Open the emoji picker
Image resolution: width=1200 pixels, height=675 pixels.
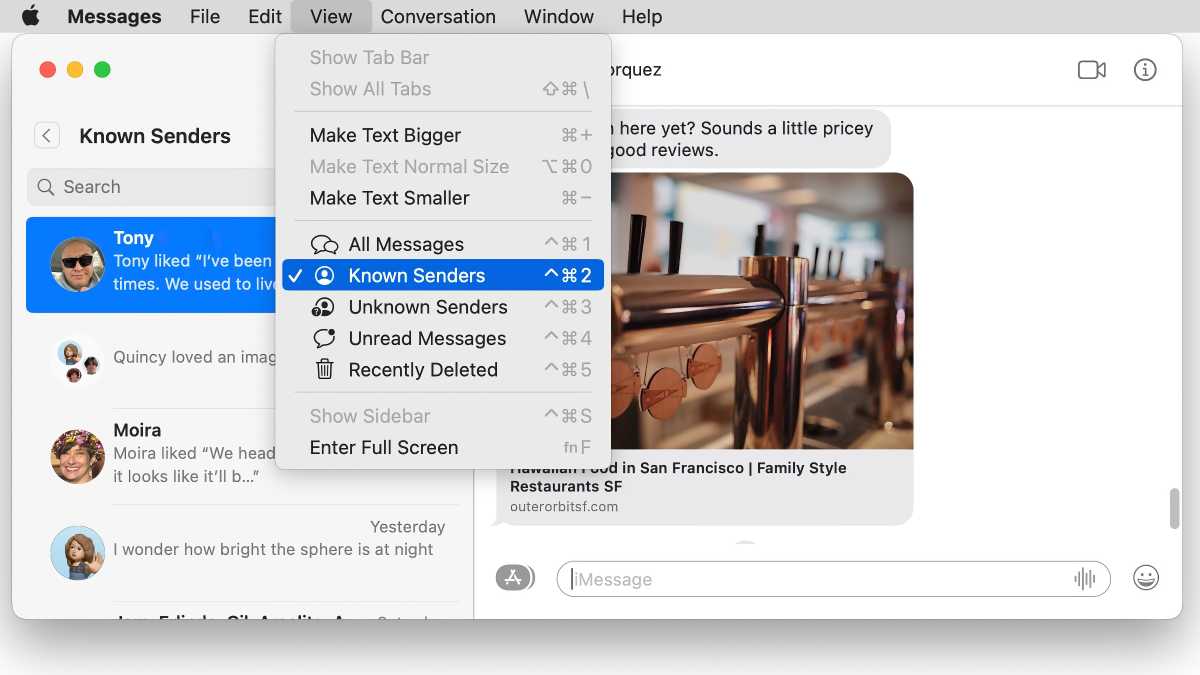click(1146, 578)
